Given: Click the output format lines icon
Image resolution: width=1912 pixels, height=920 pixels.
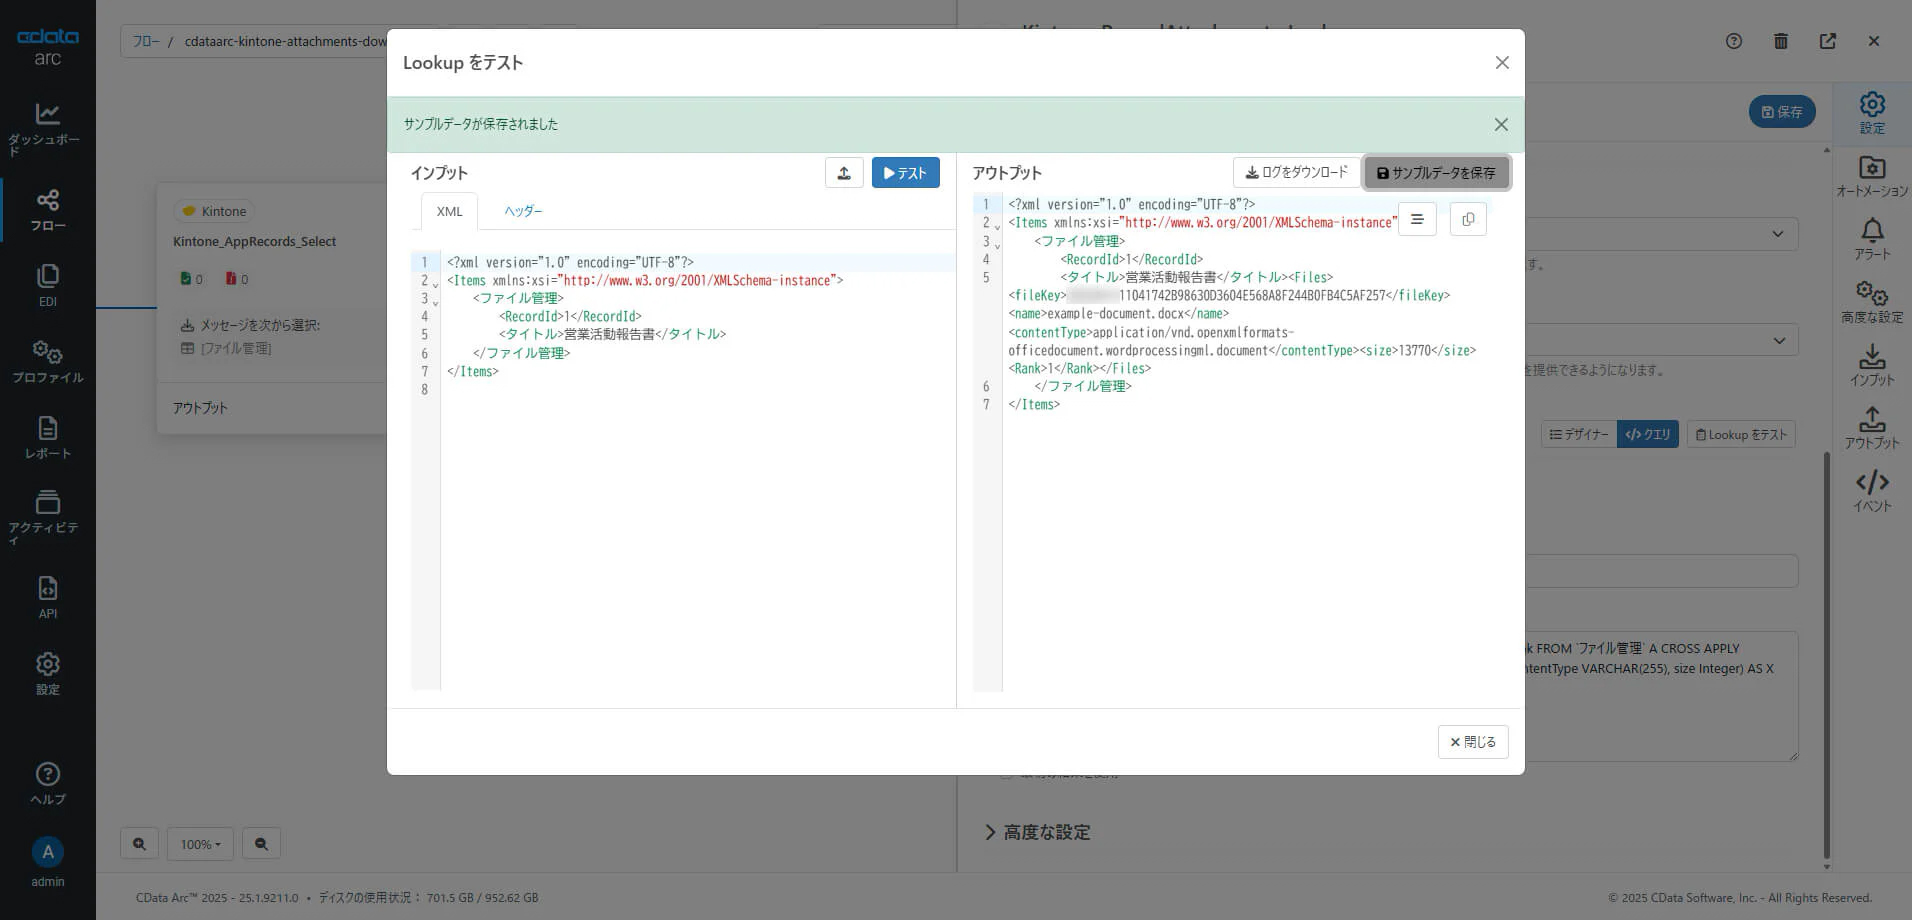Looking at the screenshot, I should (x=1416, y=219).
